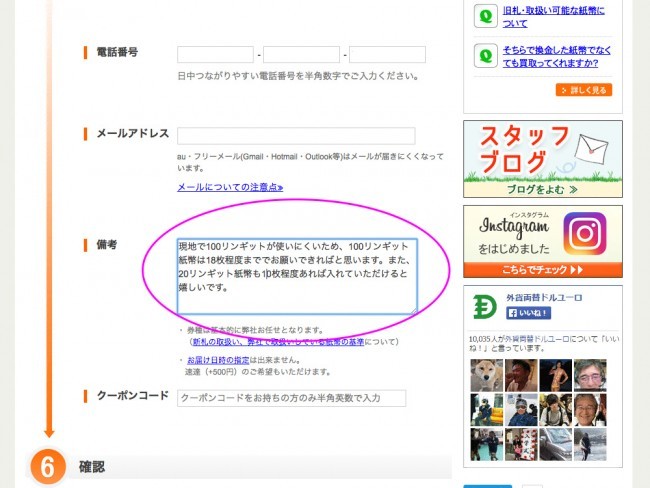Click the middle phone number field
This screenshot has width=650, height=488.
301,54
